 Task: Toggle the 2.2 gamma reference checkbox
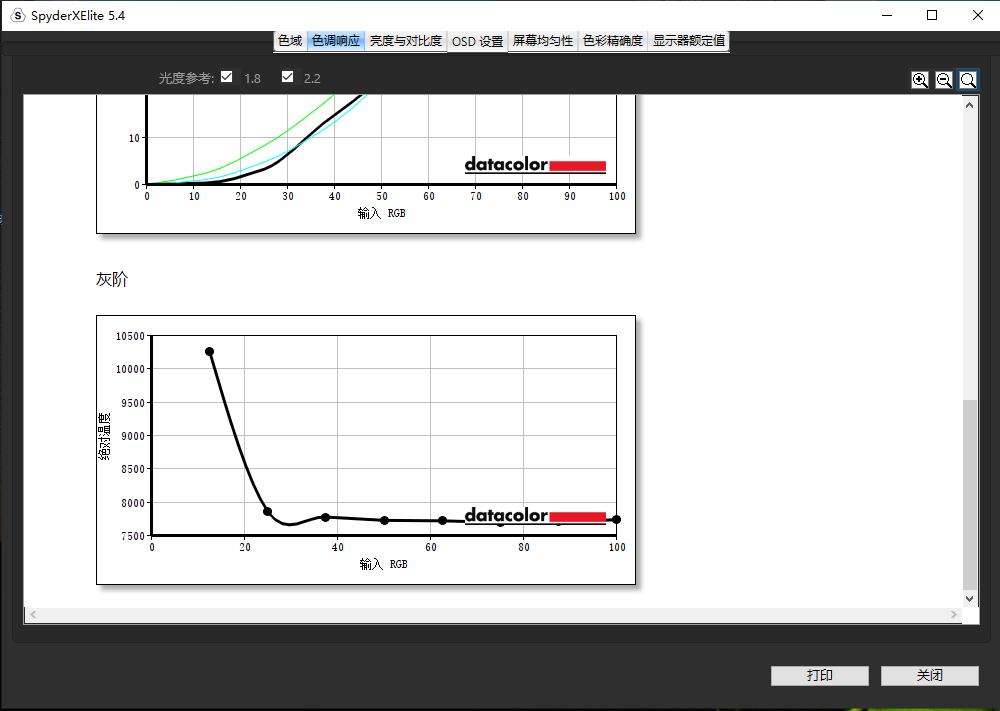(x=288, y=77)
